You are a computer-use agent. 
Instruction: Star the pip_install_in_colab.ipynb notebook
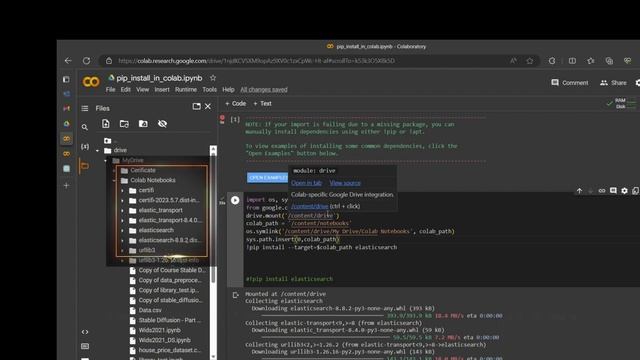point(213,78)
